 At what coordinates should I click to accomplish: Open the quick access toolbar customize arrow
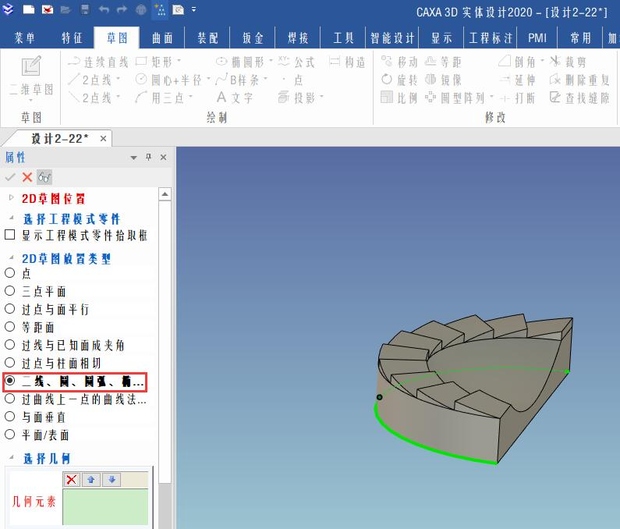(x=194, y=9)
